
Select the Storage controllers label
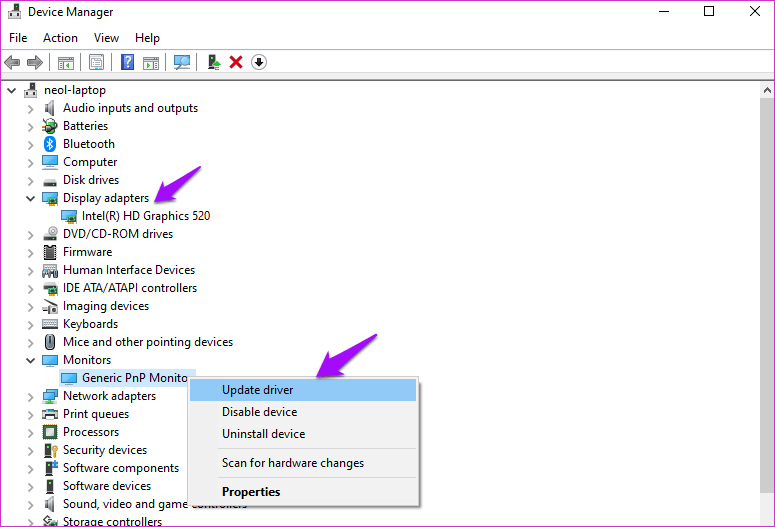point(112,521)
